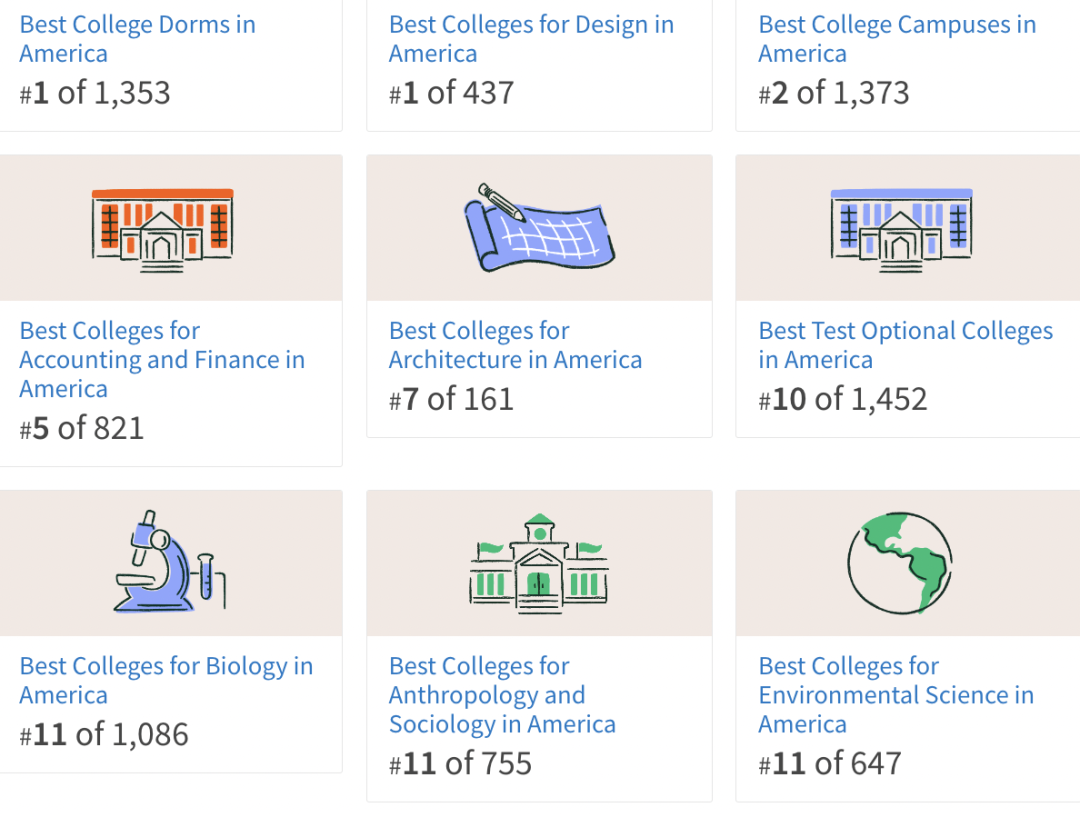The height and width of the screenshot is (814, 1080).
Task: Click the green globe Environmental Science icon
Action: (900, 563)
